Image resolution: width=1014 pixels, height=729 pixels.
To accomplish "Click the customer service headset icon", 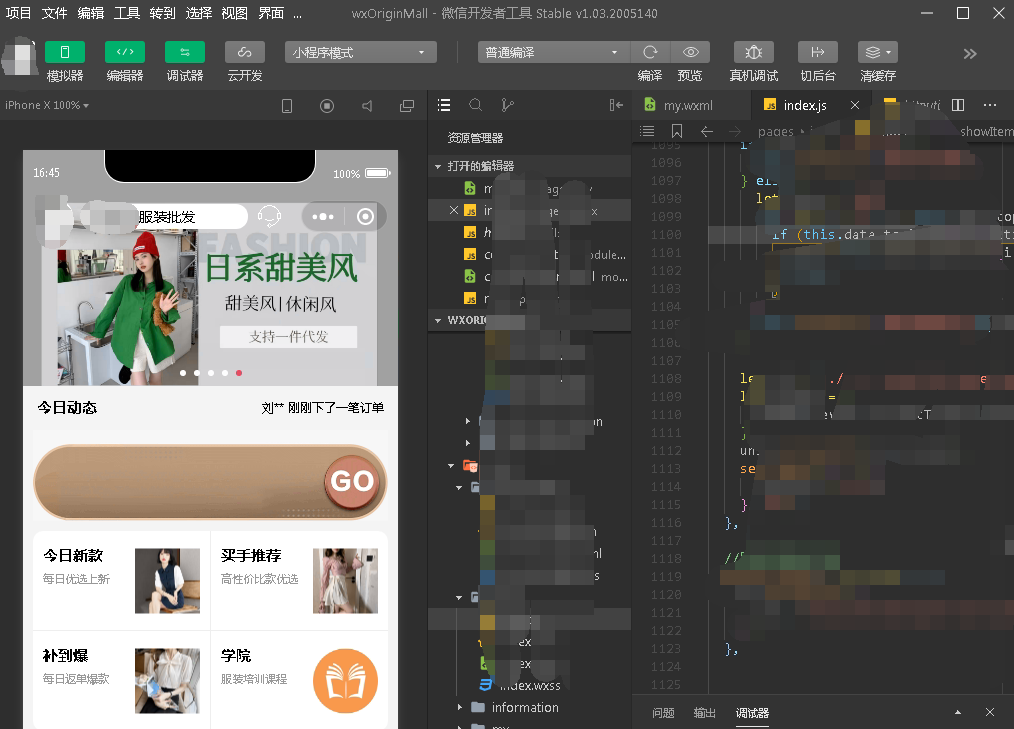I will tap(269, 216).
